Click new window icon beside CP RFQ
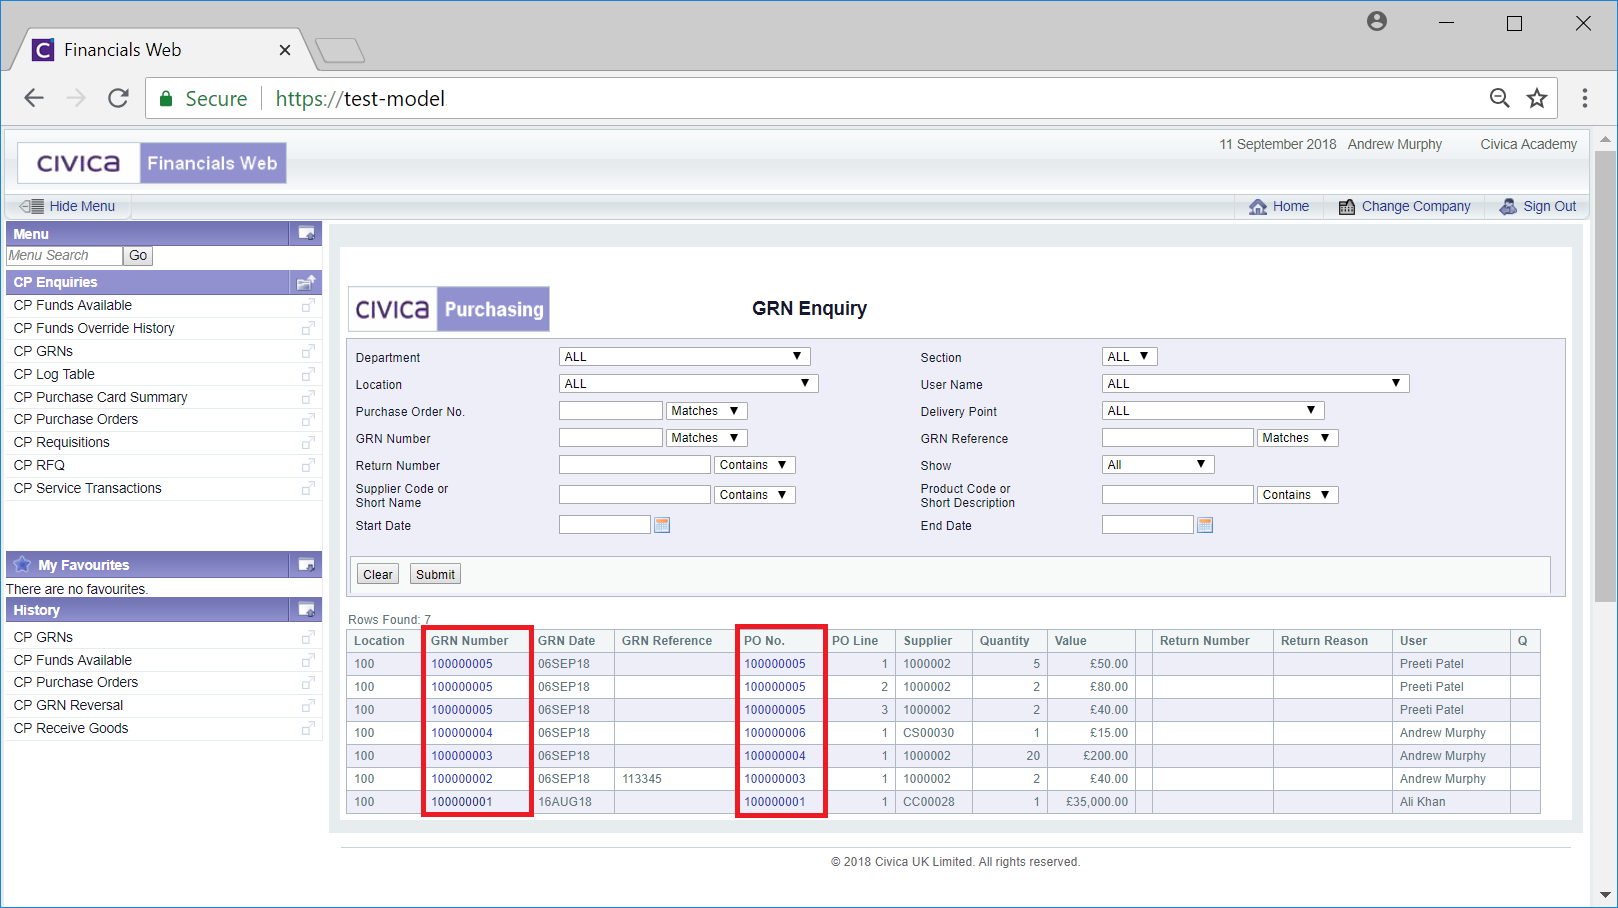This screenshot has width=1618, height=908. [x=308, y=465]
